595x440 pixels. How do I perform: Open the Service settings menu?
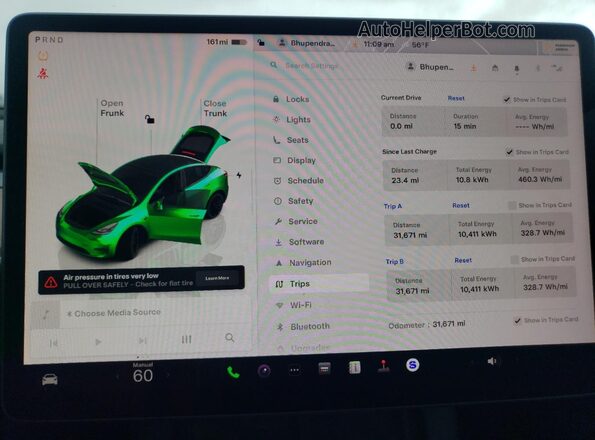pos(296,221)
